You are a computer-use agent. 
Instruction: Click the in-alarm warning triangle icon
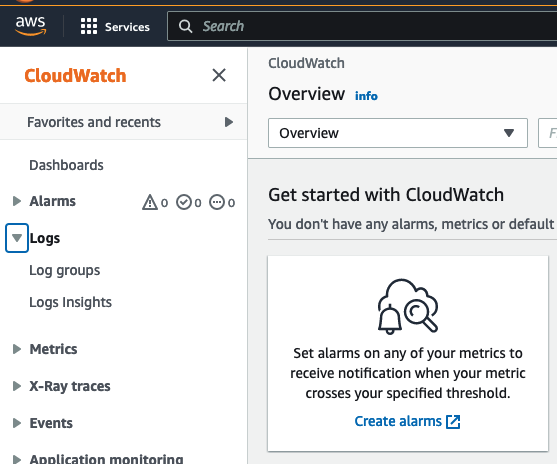tap(150, 202)
